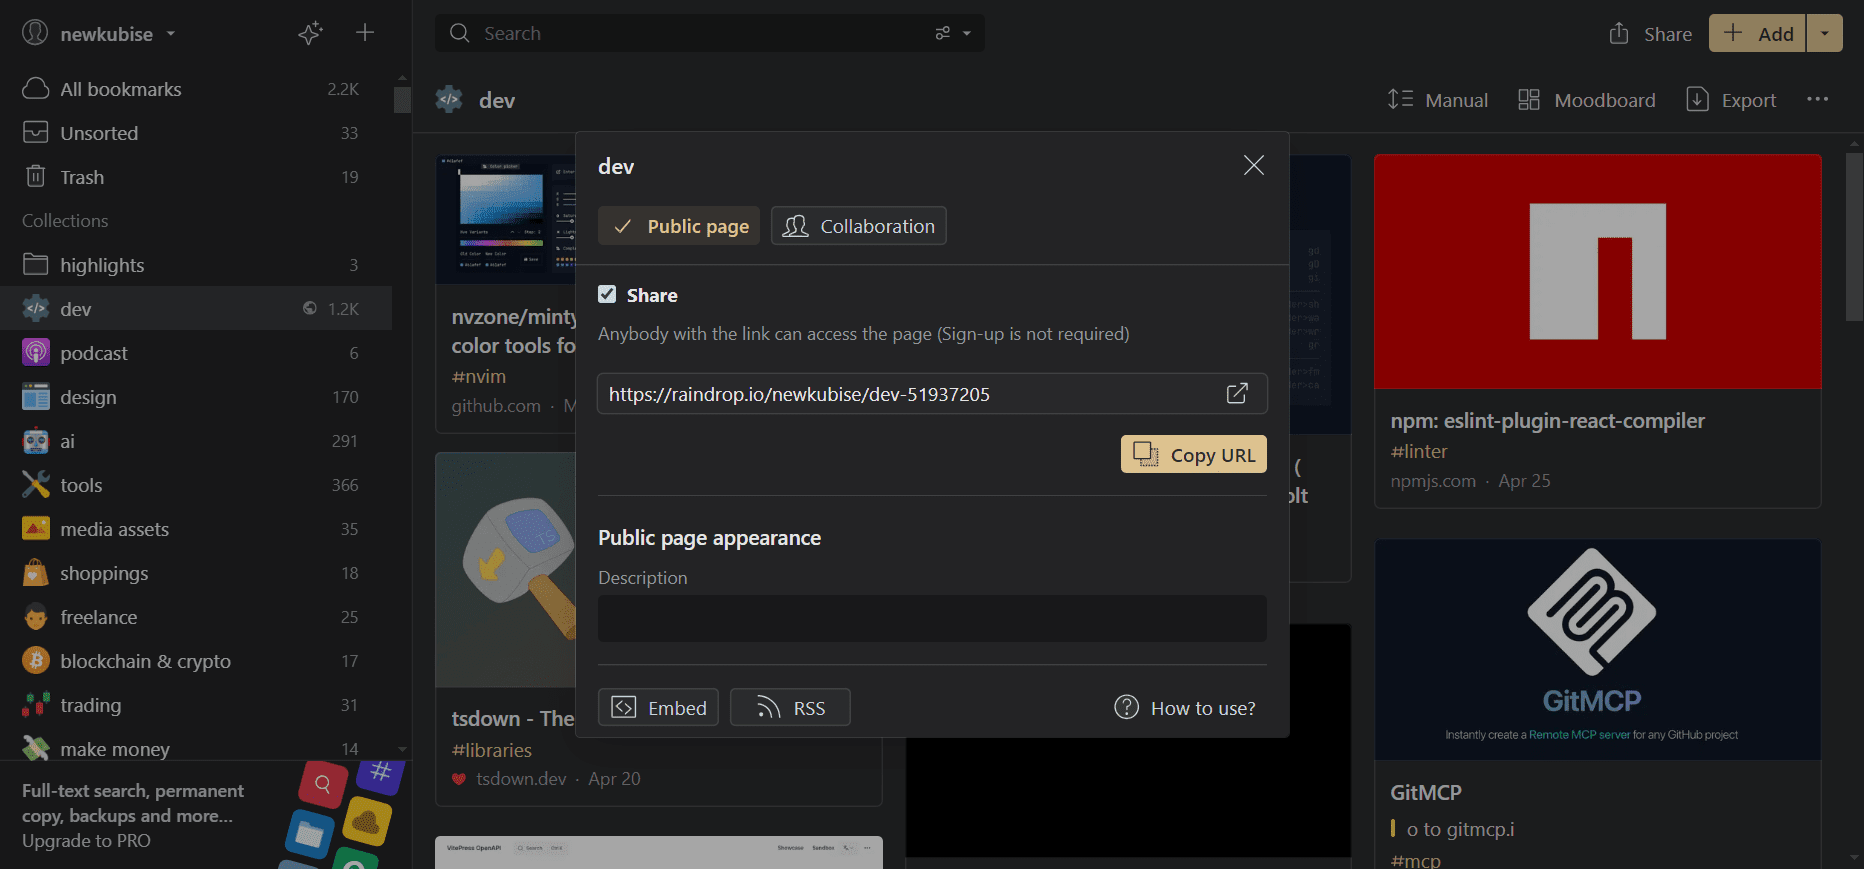Click the #mcp tag
Screen dimensions: 1864x869
(1416, 860)
